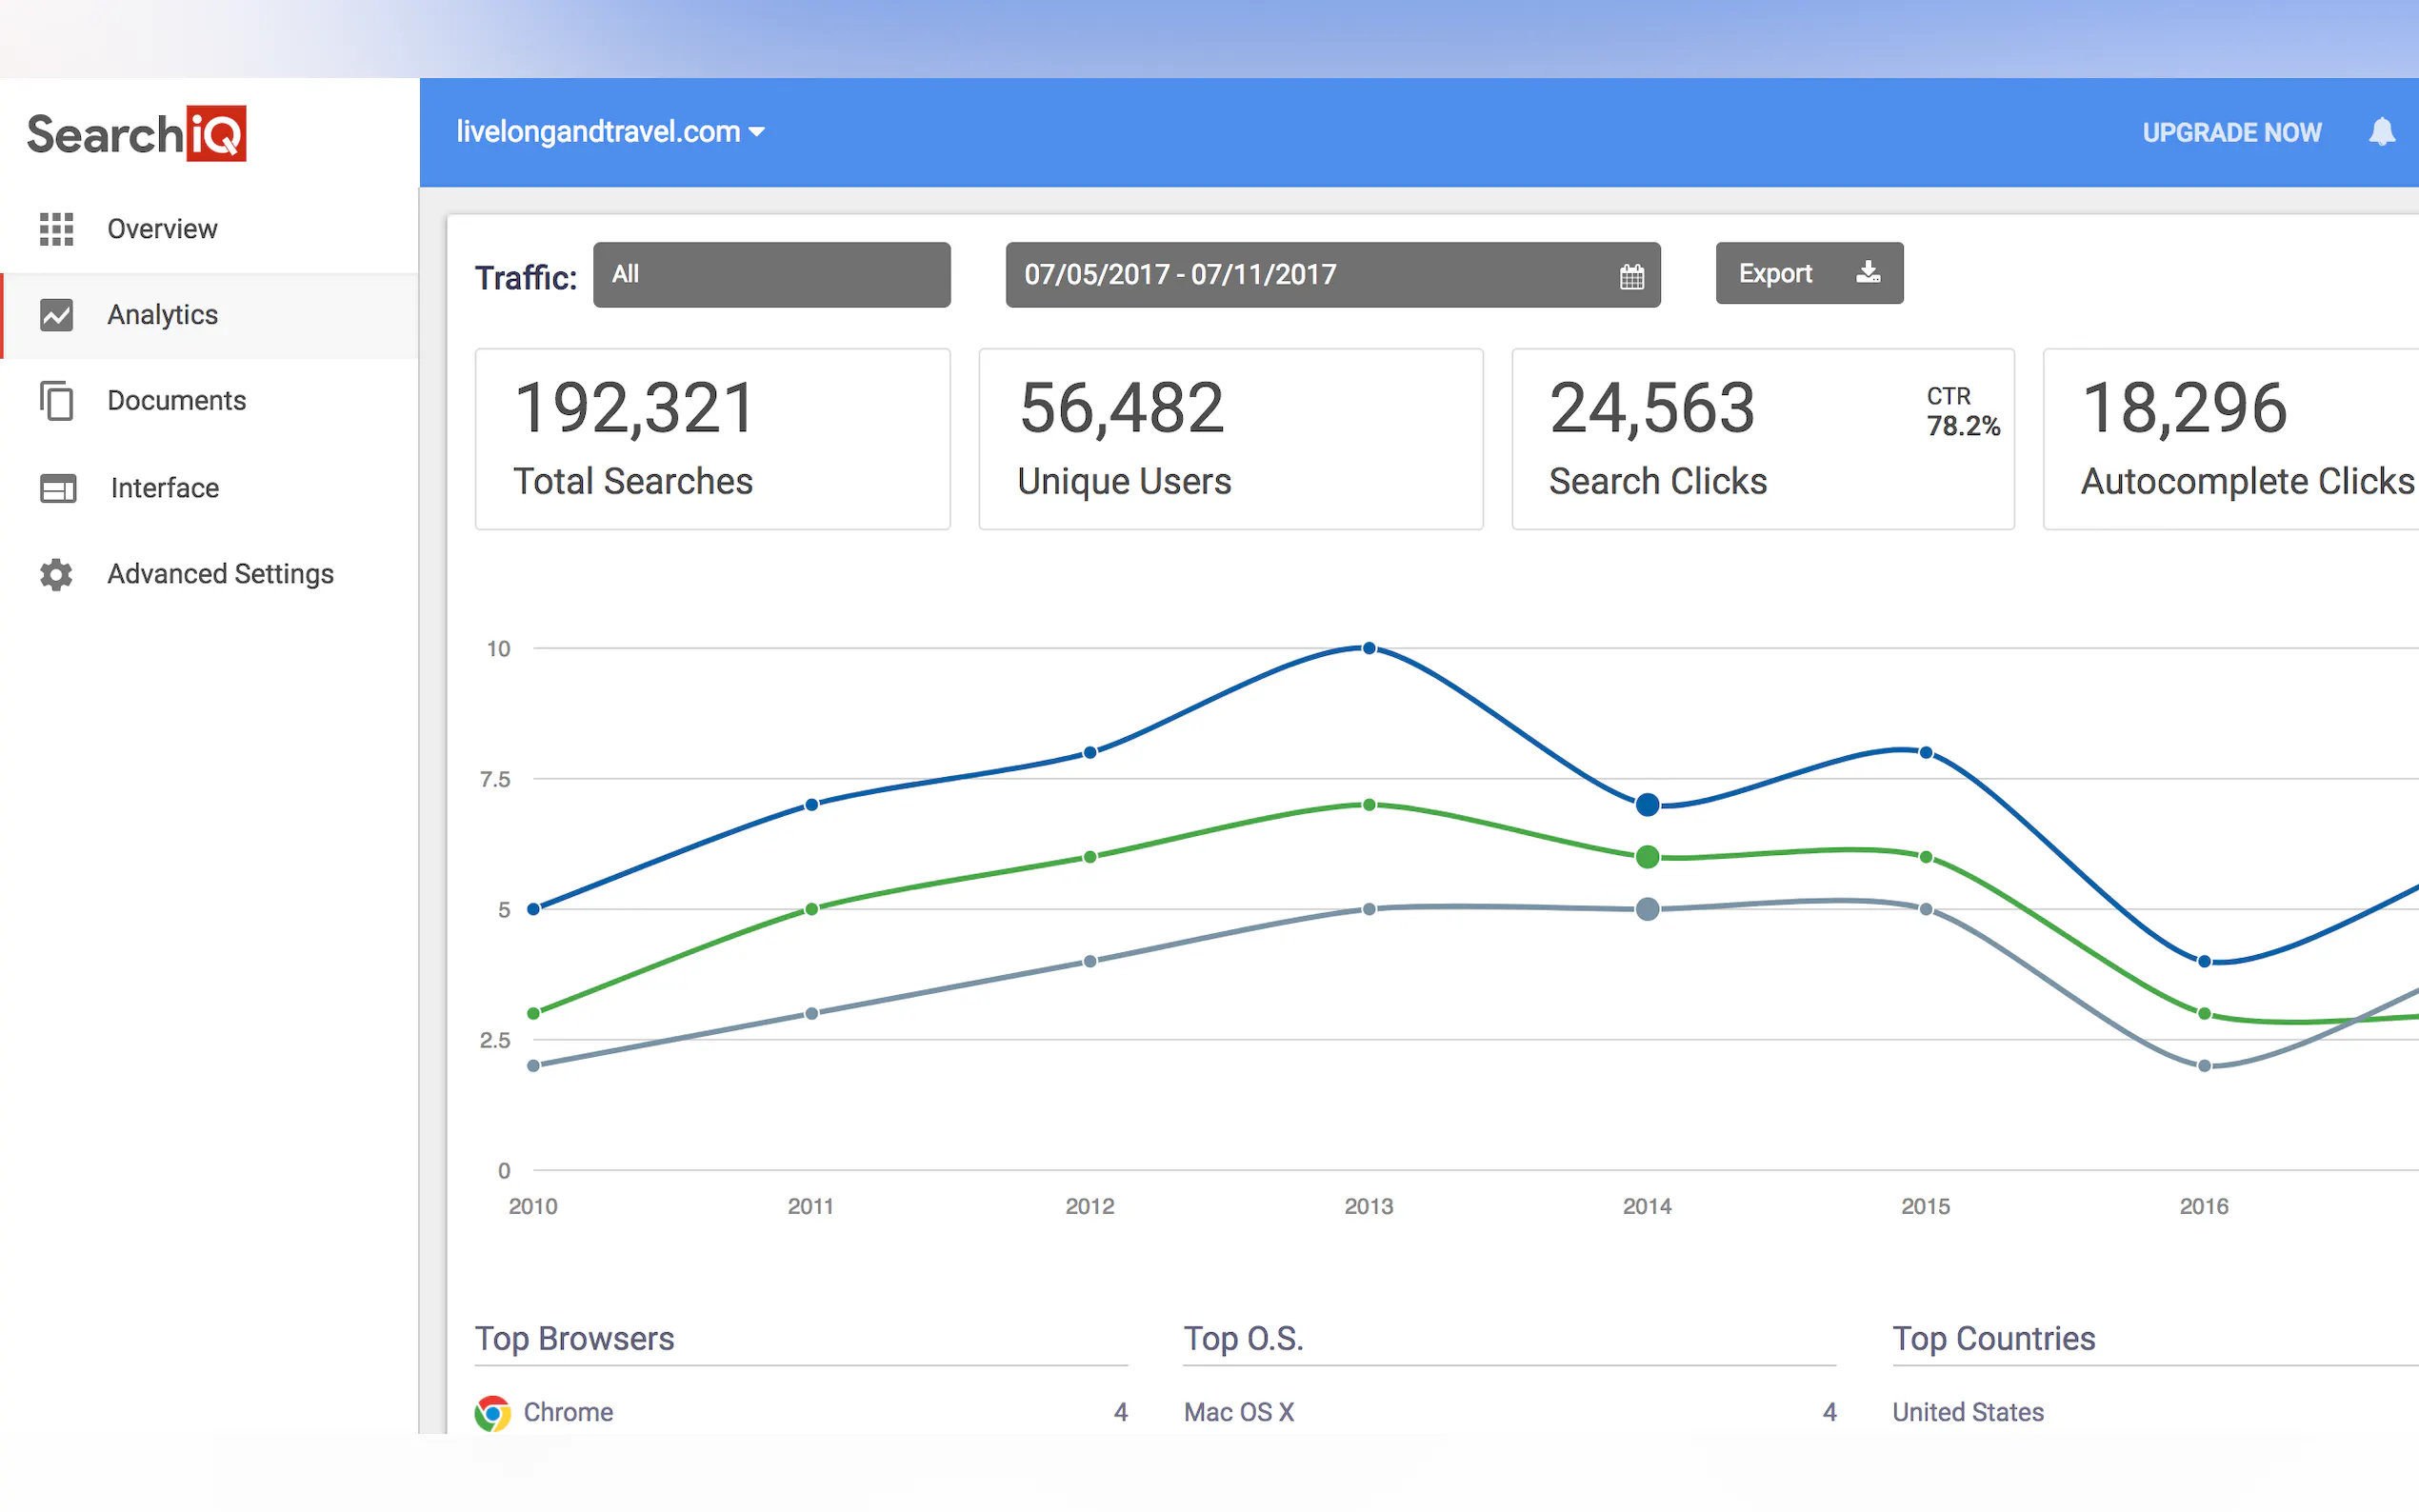Open the Documents menu item

point(176,401)
